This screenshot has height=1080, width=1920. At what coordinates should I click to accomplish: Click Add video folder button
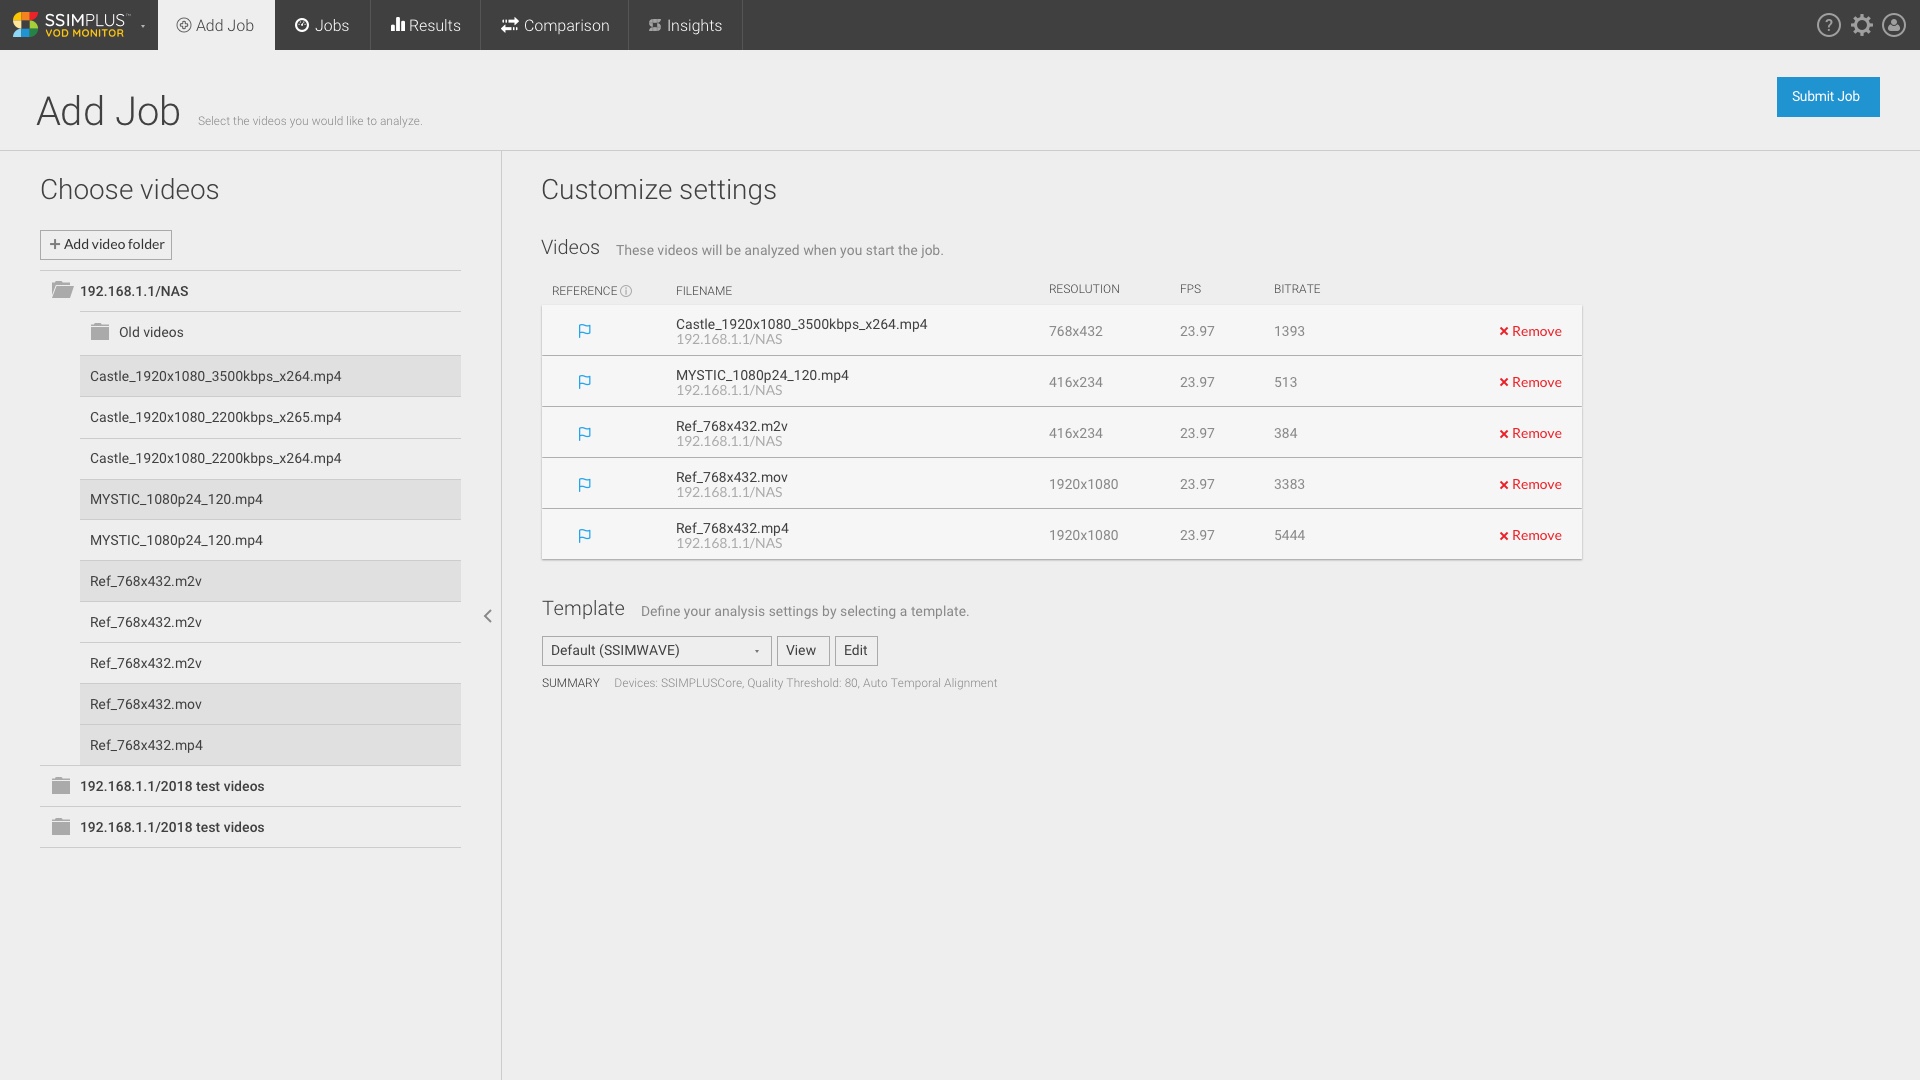(106, 245)
